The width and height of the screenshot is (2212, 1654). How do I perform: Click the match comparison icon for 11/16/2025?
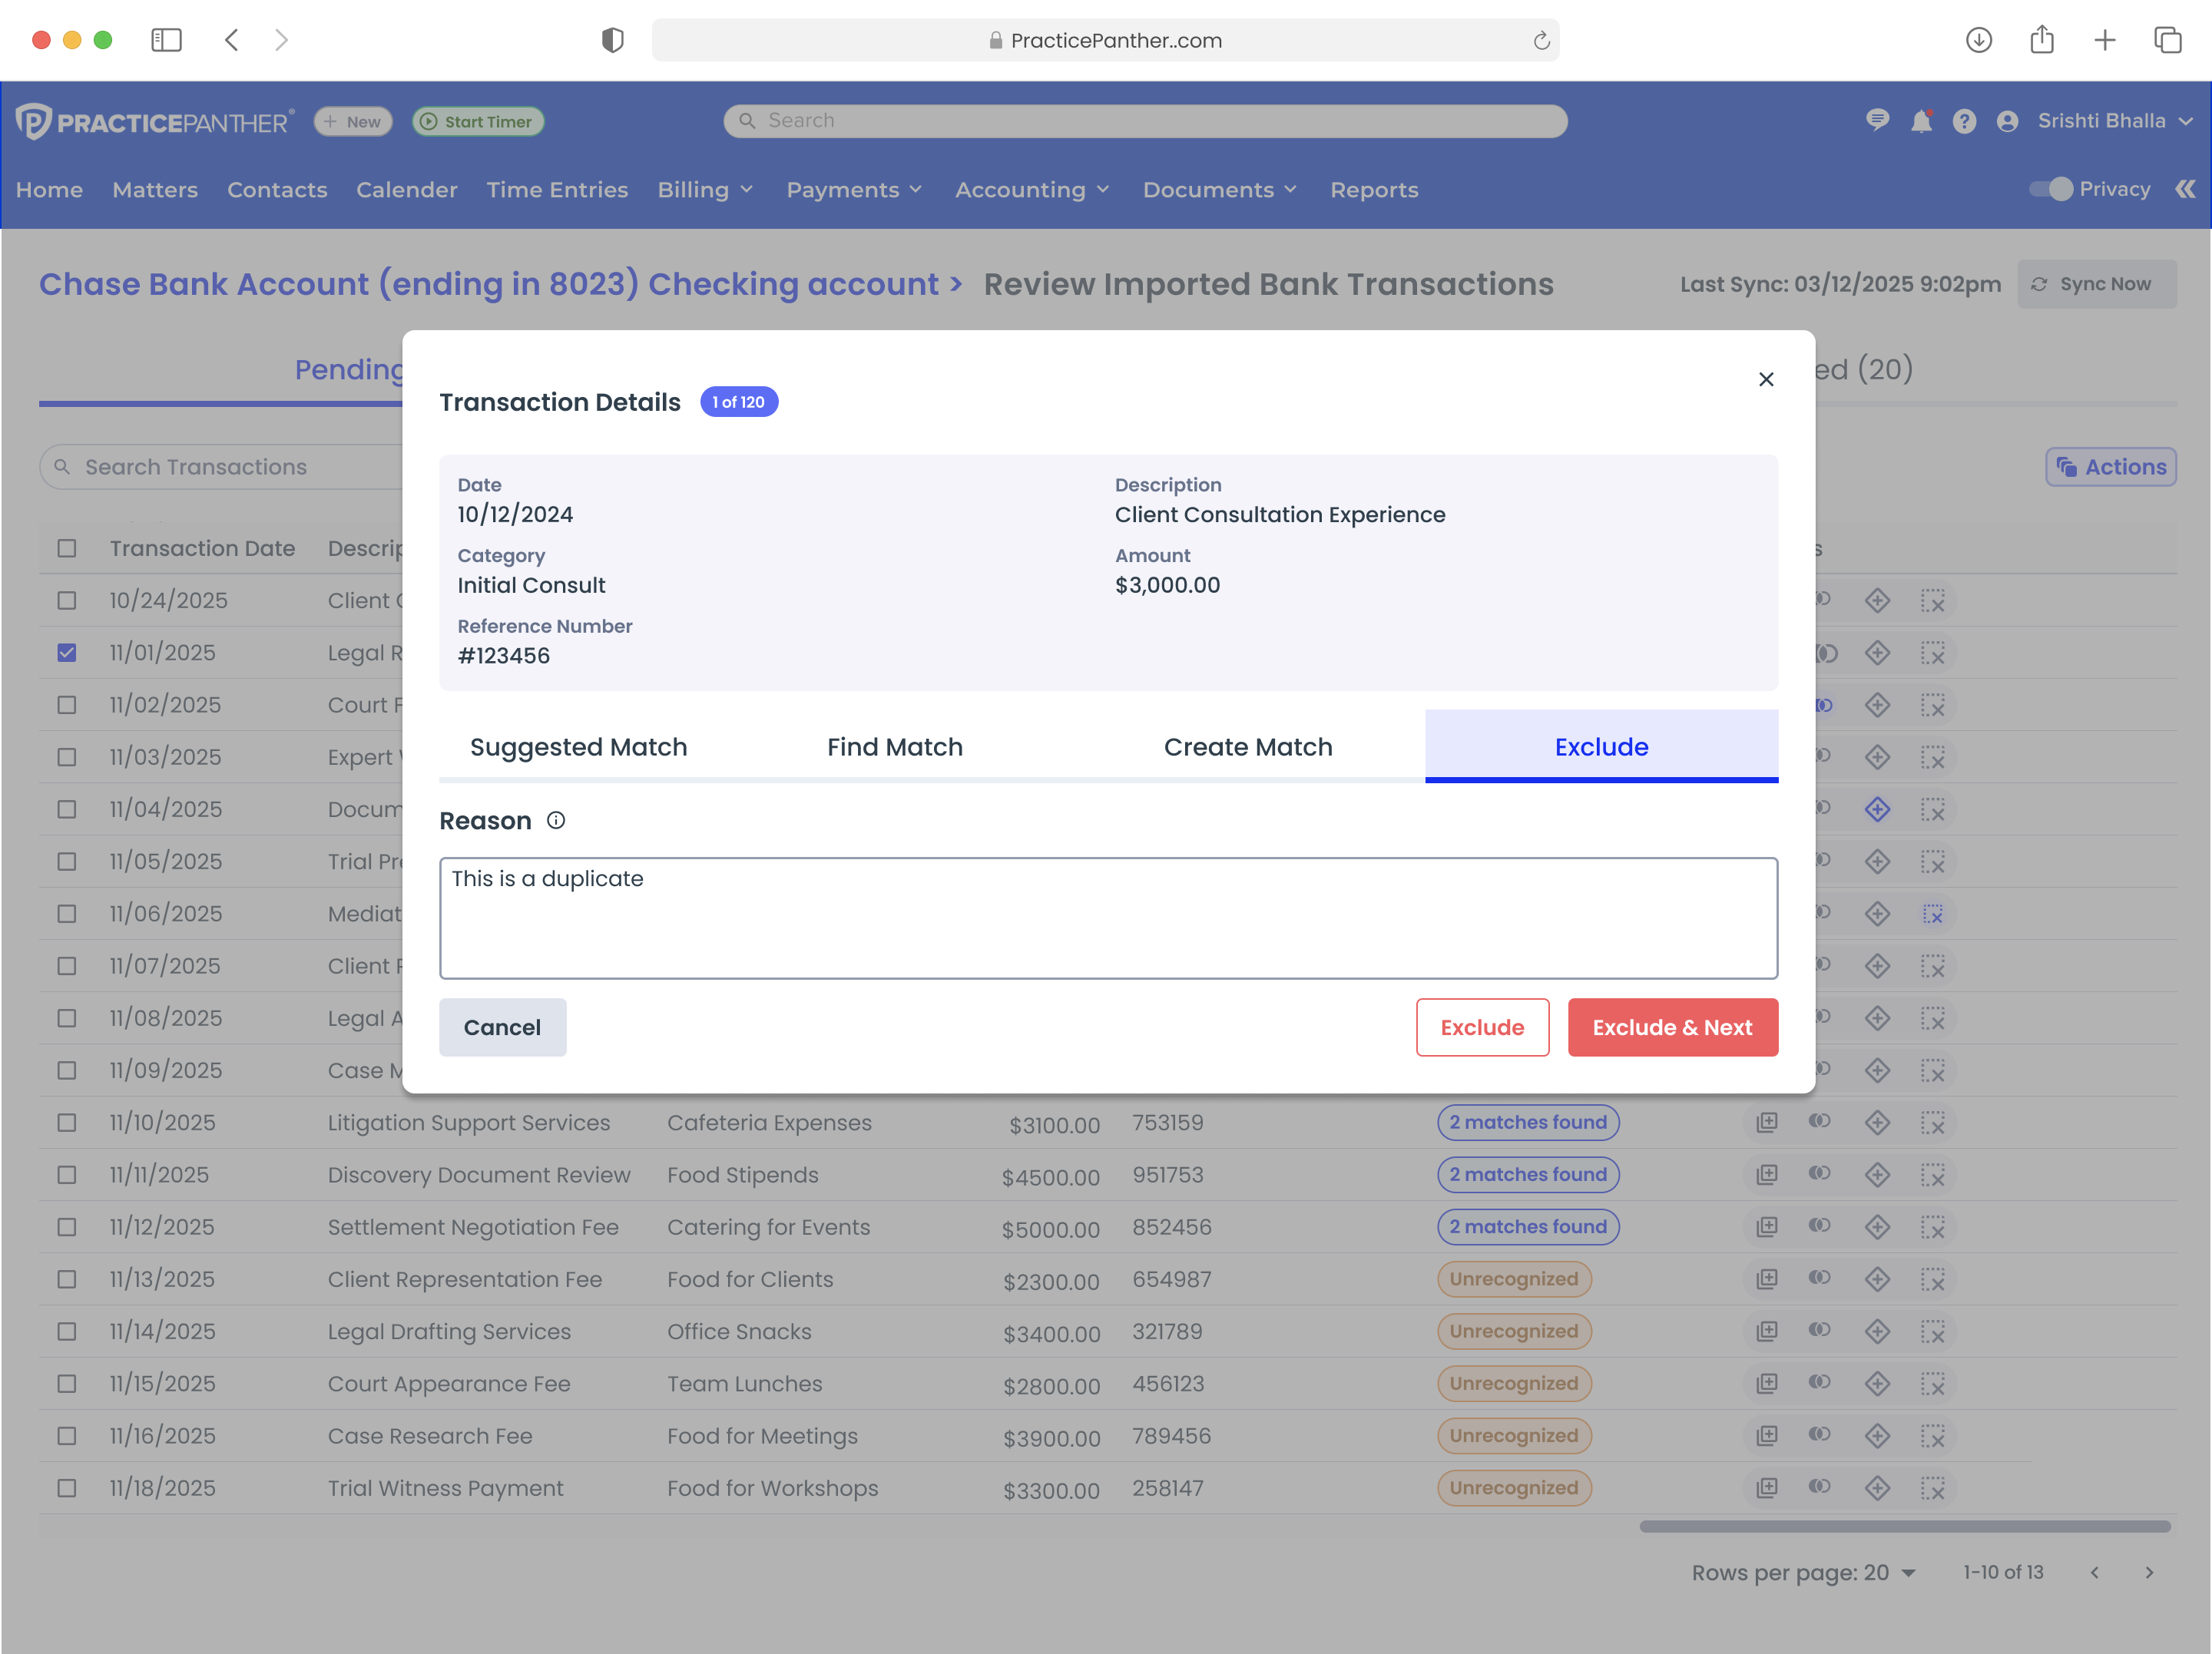1820,1436
